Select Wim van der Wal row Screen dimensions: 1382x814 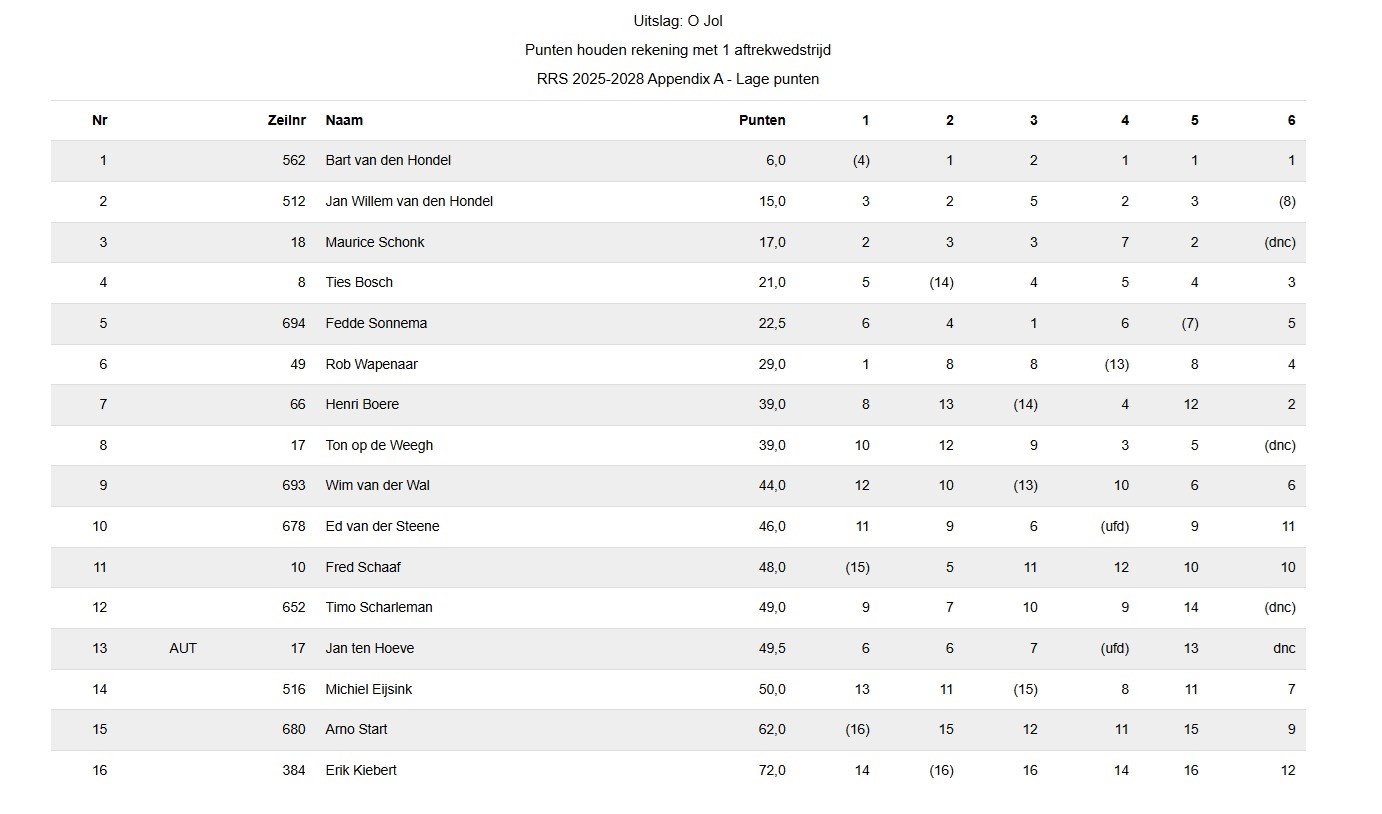click(x=678, y=485)
